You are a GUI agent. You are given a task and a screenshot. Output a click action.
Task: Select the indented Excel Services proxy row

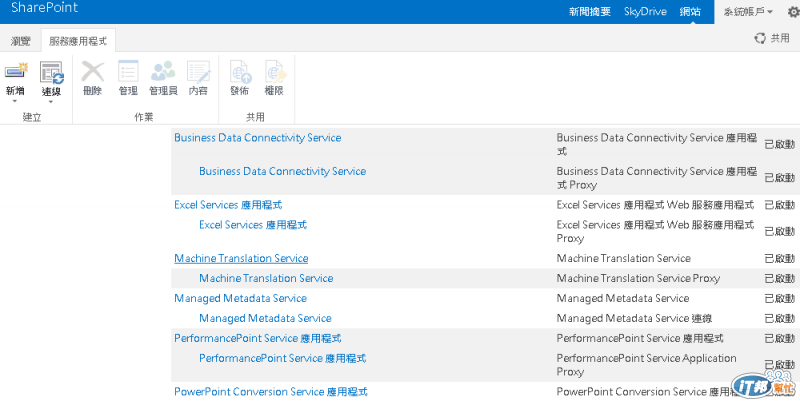[x=252, y=225]
